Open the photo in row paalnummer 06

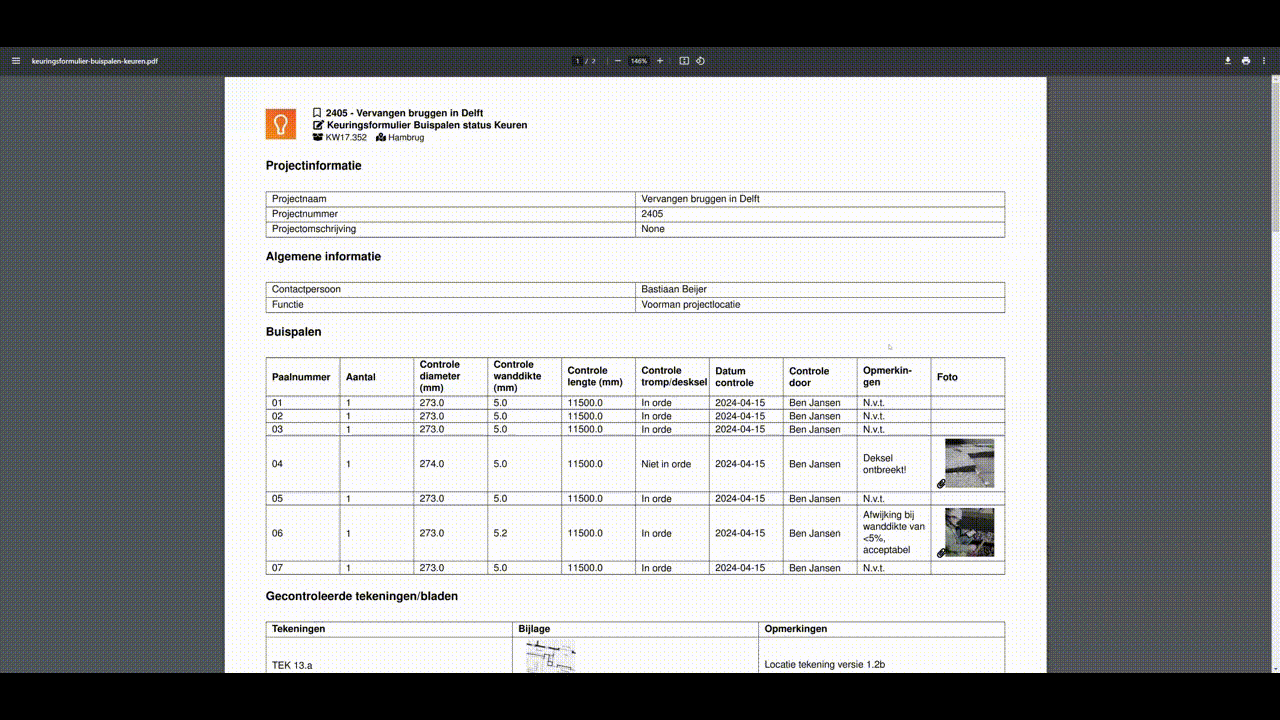968,532
